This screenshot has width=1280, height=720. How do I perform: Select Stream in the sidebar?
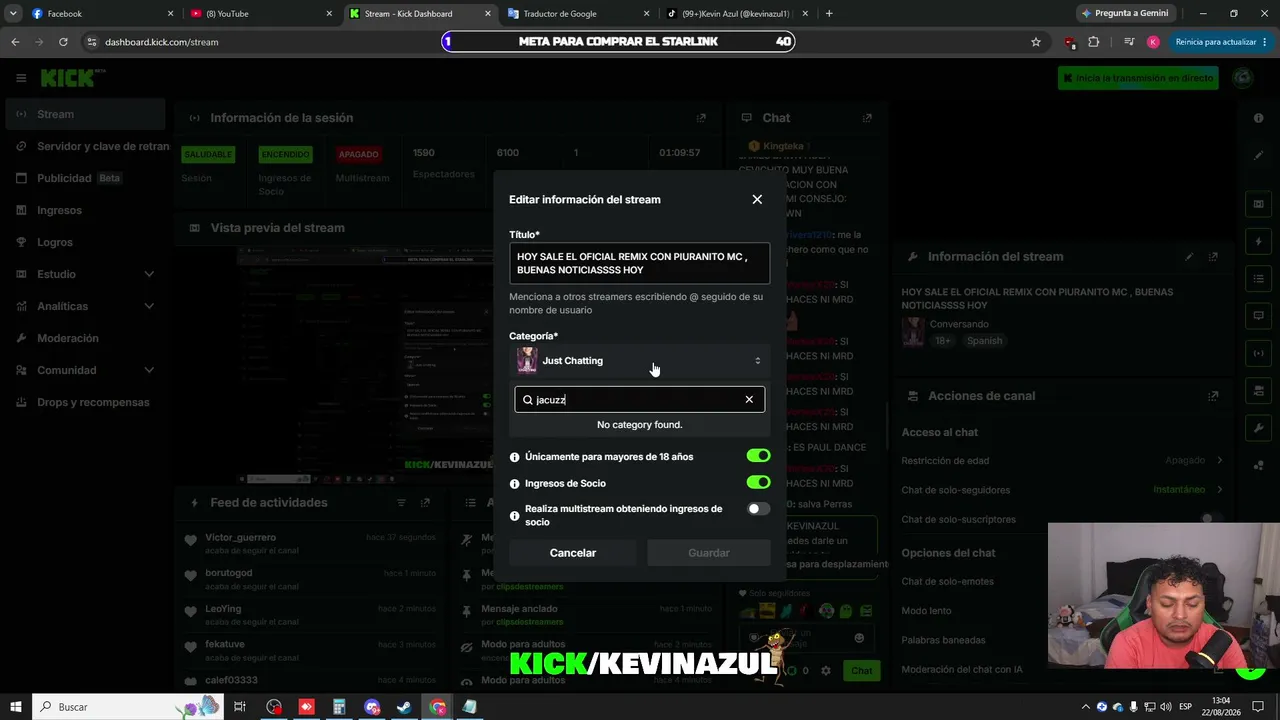85,114
